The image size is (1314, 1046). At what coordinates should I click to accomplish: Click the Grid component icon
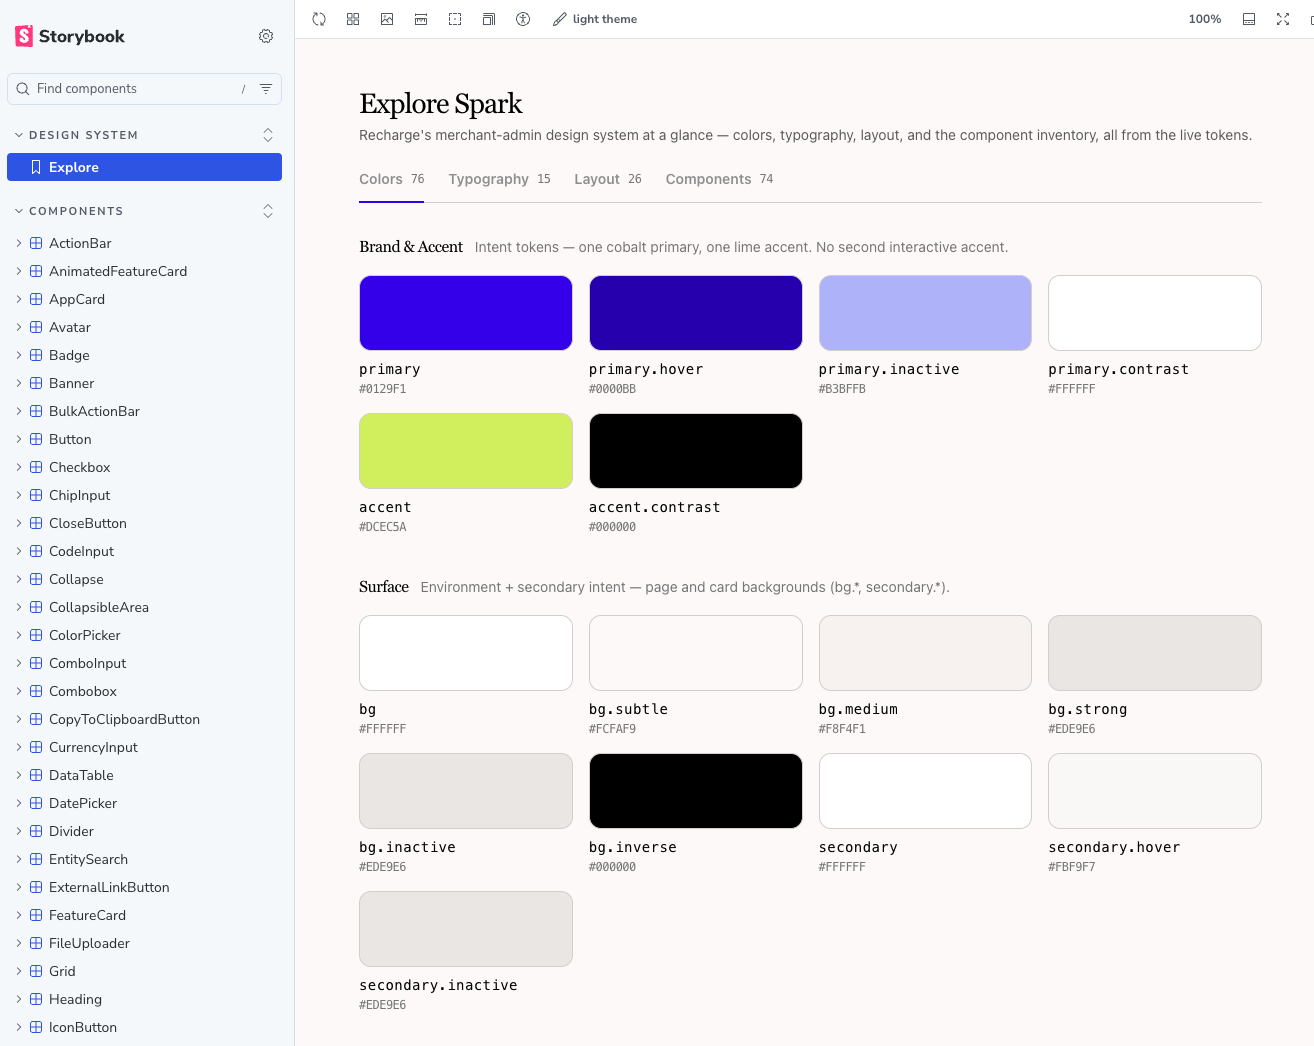[36, 971]
